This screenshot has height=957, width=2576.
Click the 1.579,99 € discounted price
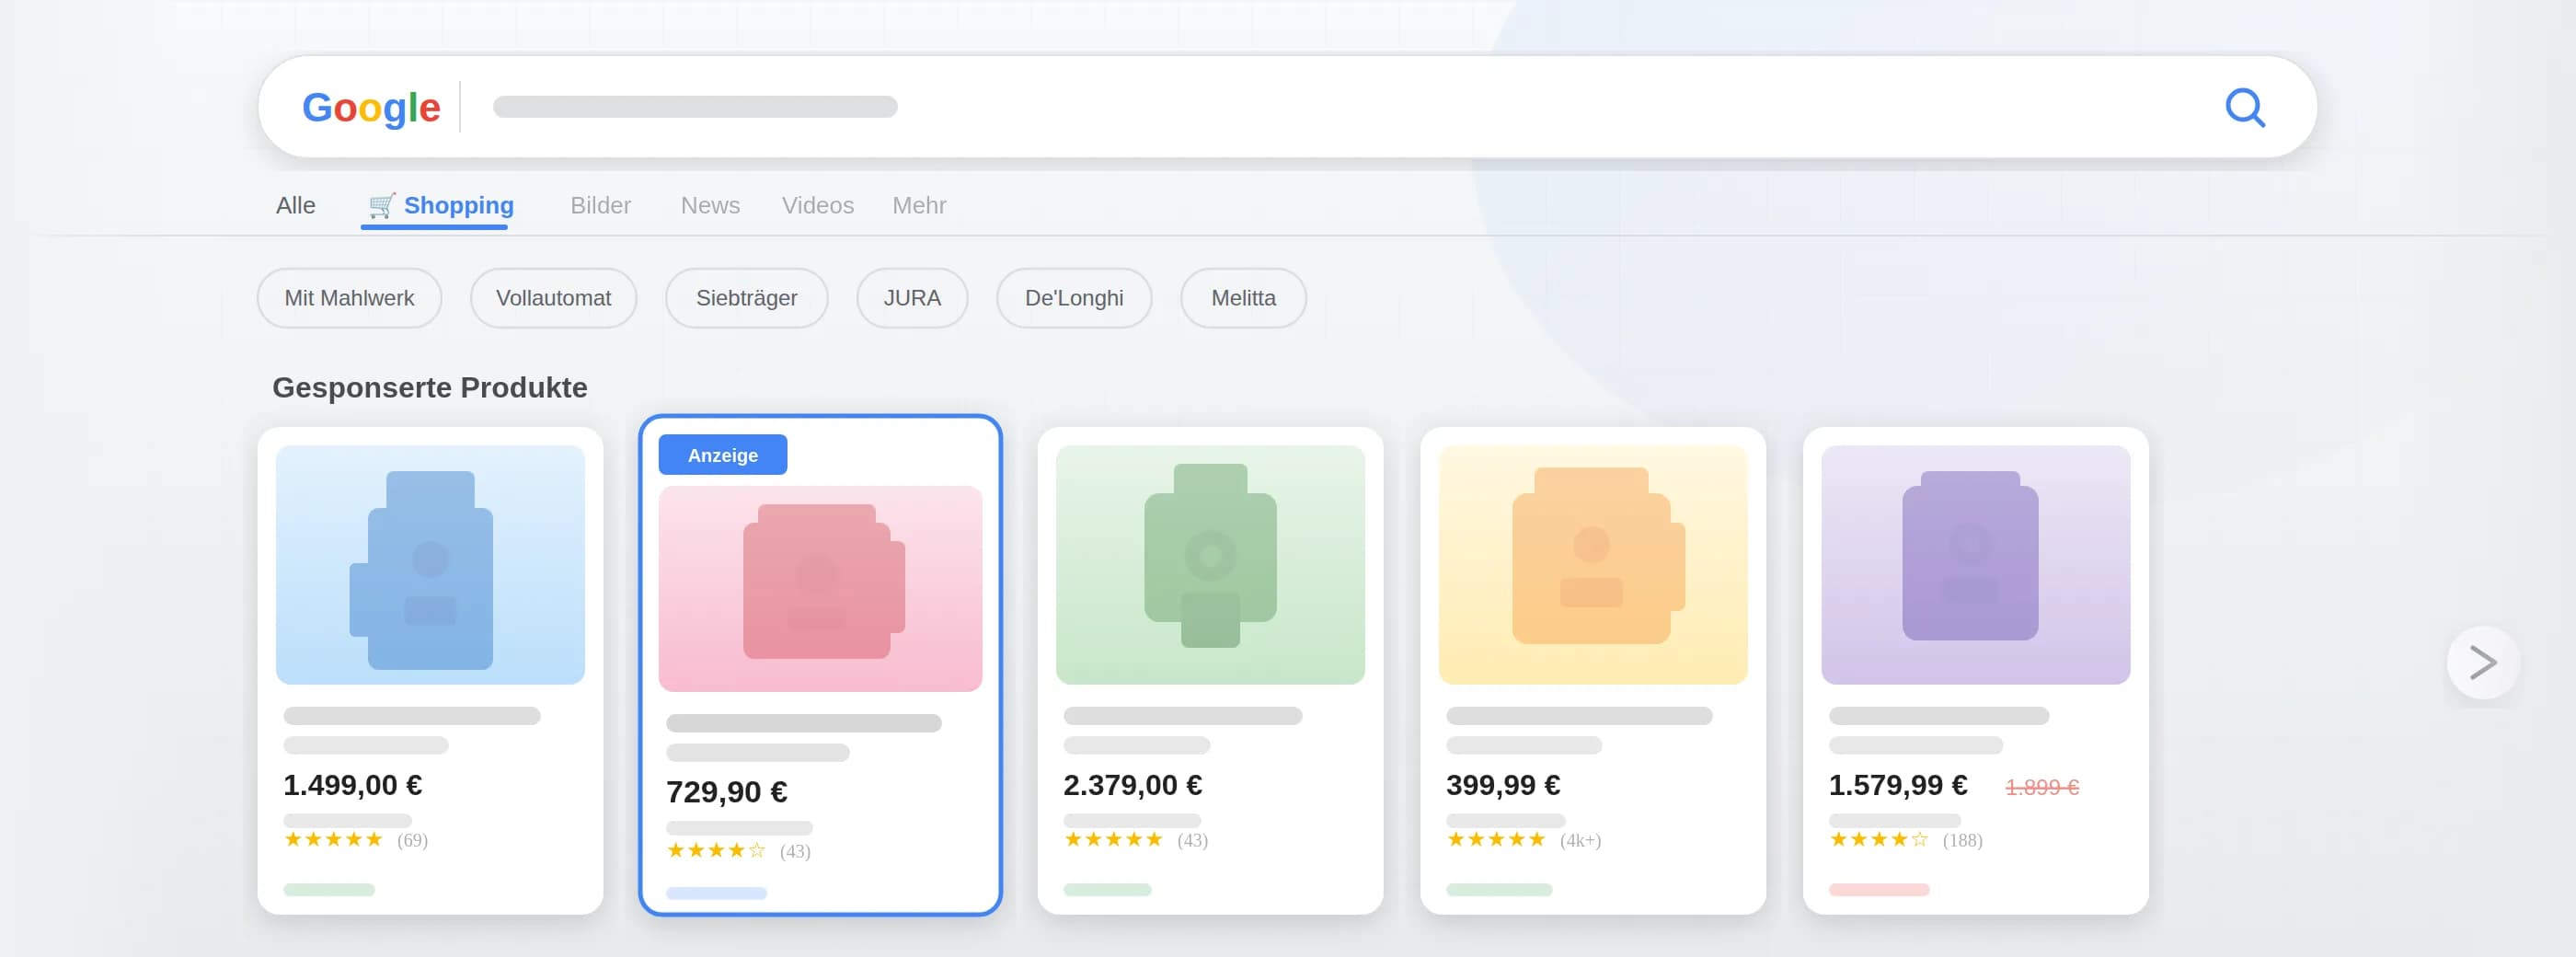[1897, 785]
